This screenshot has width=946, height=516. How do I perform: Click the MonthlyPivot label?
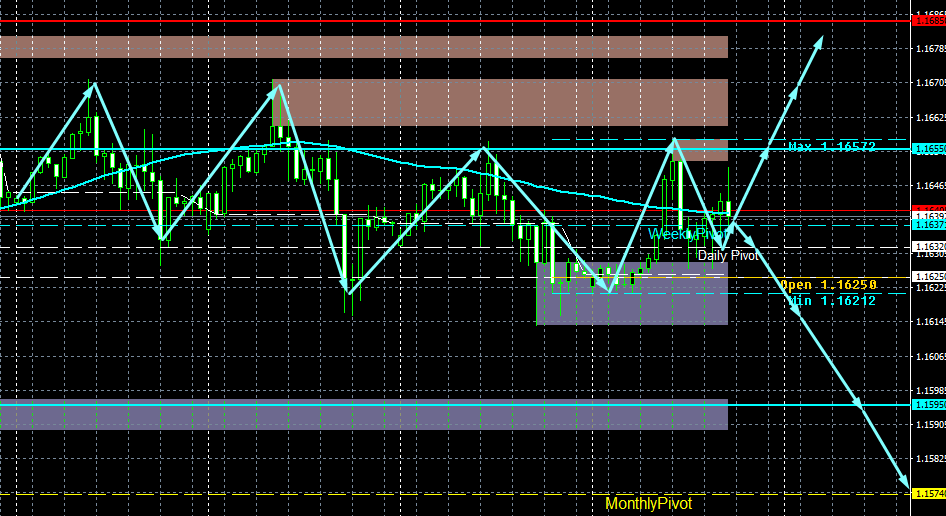click(649, 503)
